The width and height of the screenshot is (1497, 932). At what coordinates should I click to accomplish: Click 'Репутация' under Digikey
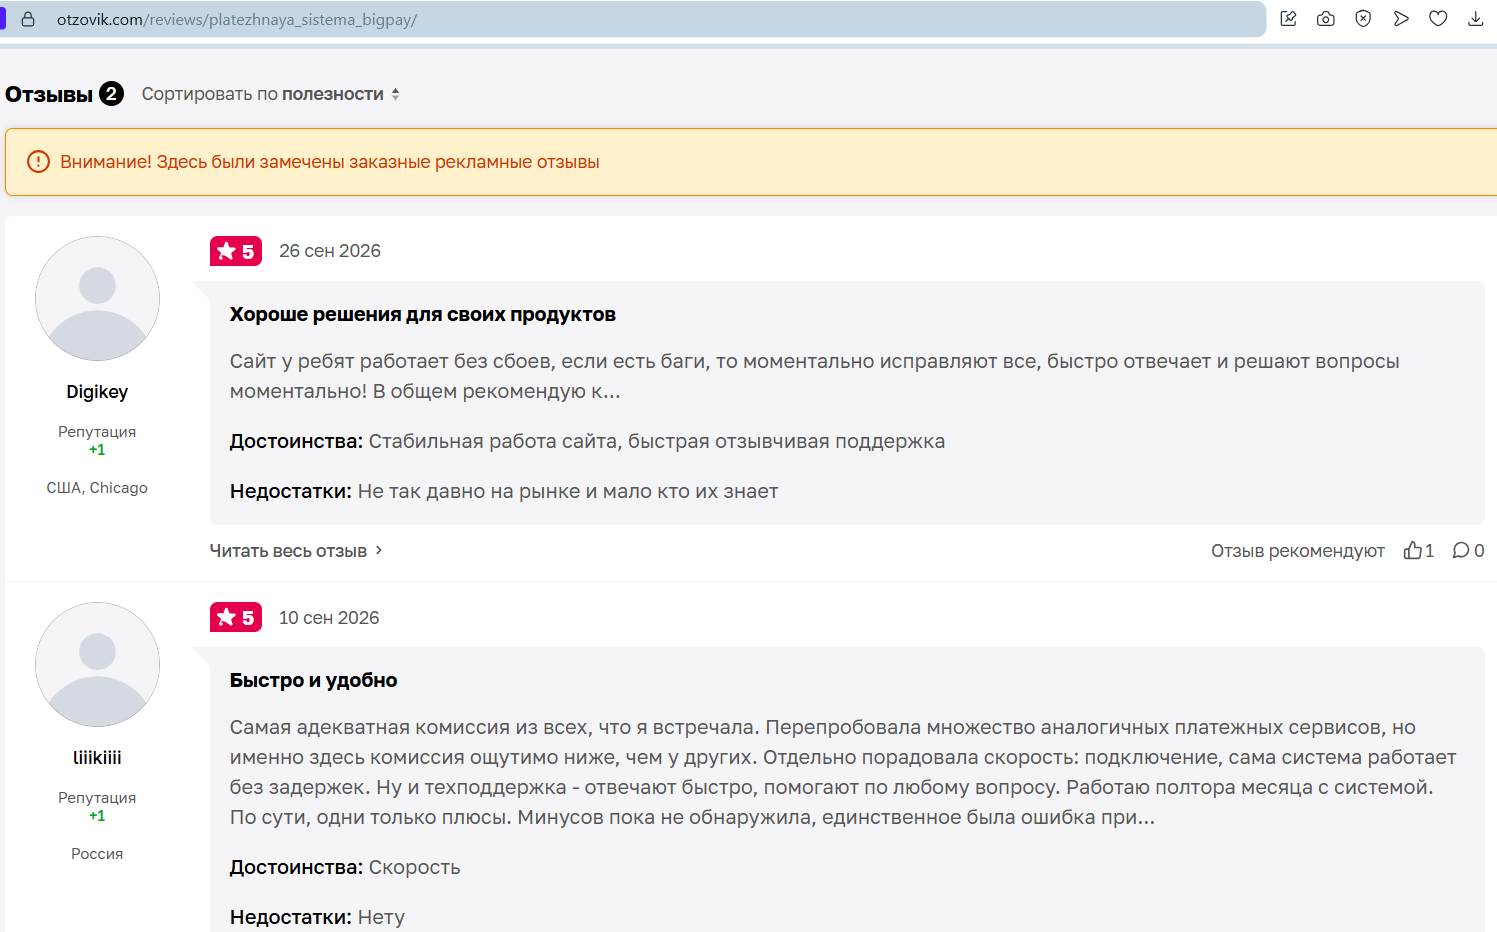click(97, 432)
